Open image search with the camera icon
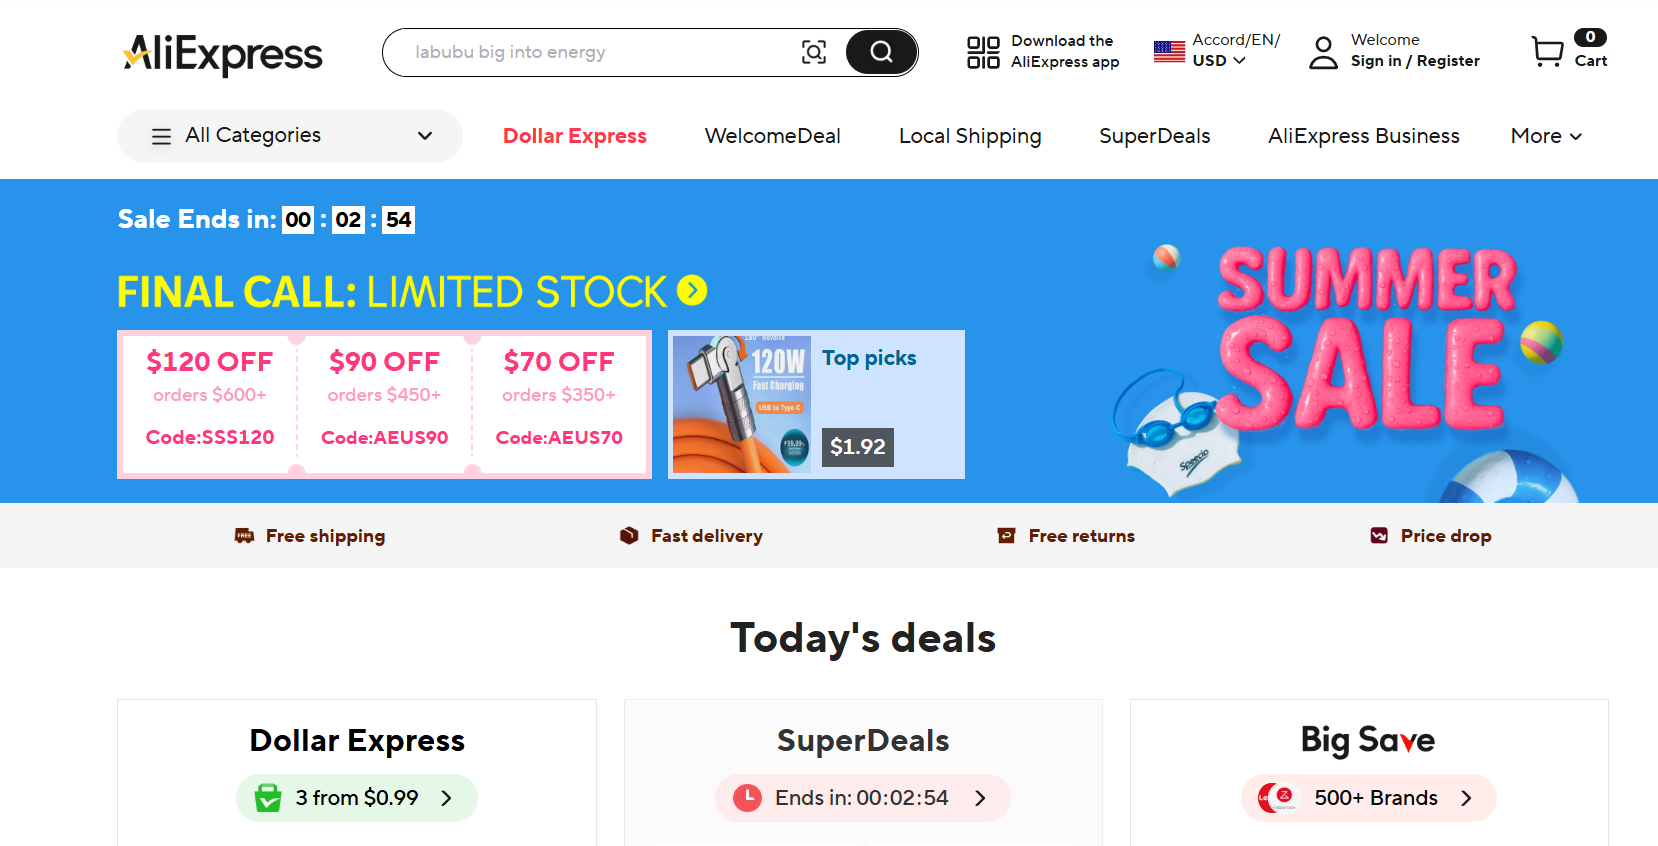The height and width of the screenshot is (846, 1658). click(x=814, y=51)
